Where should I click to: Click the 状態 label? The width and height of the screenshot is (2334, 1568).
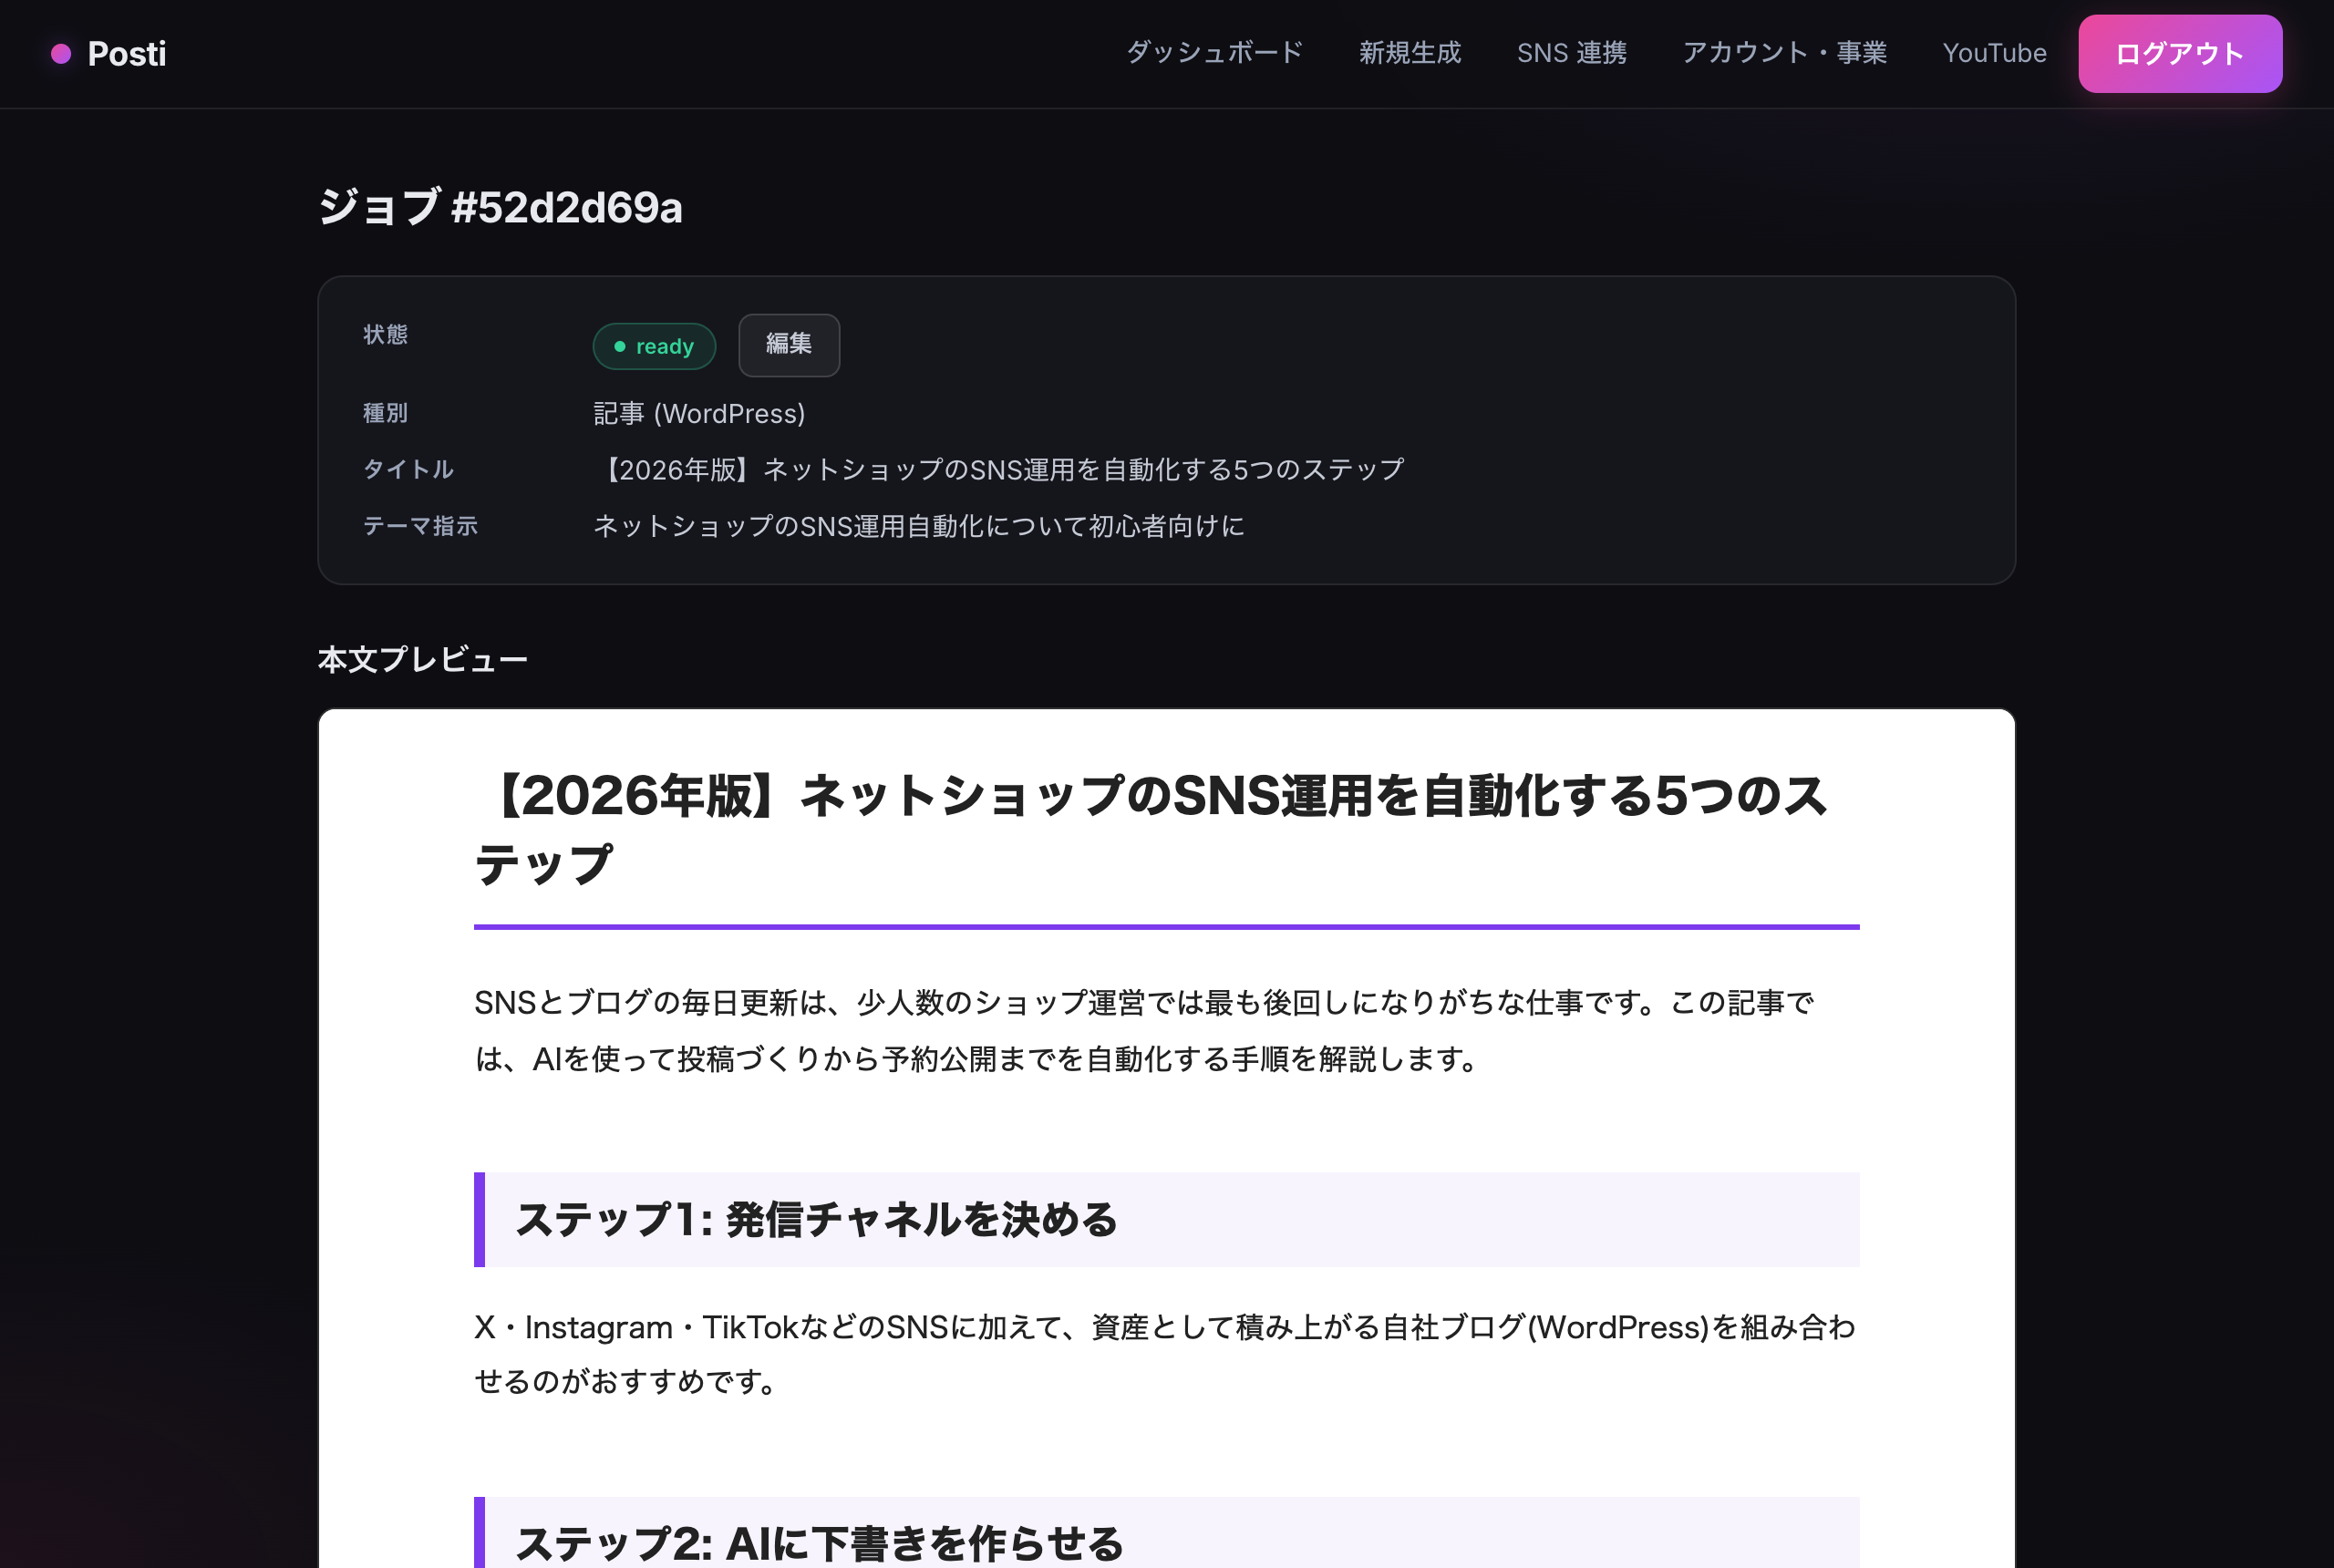click(x=385, y=334)
